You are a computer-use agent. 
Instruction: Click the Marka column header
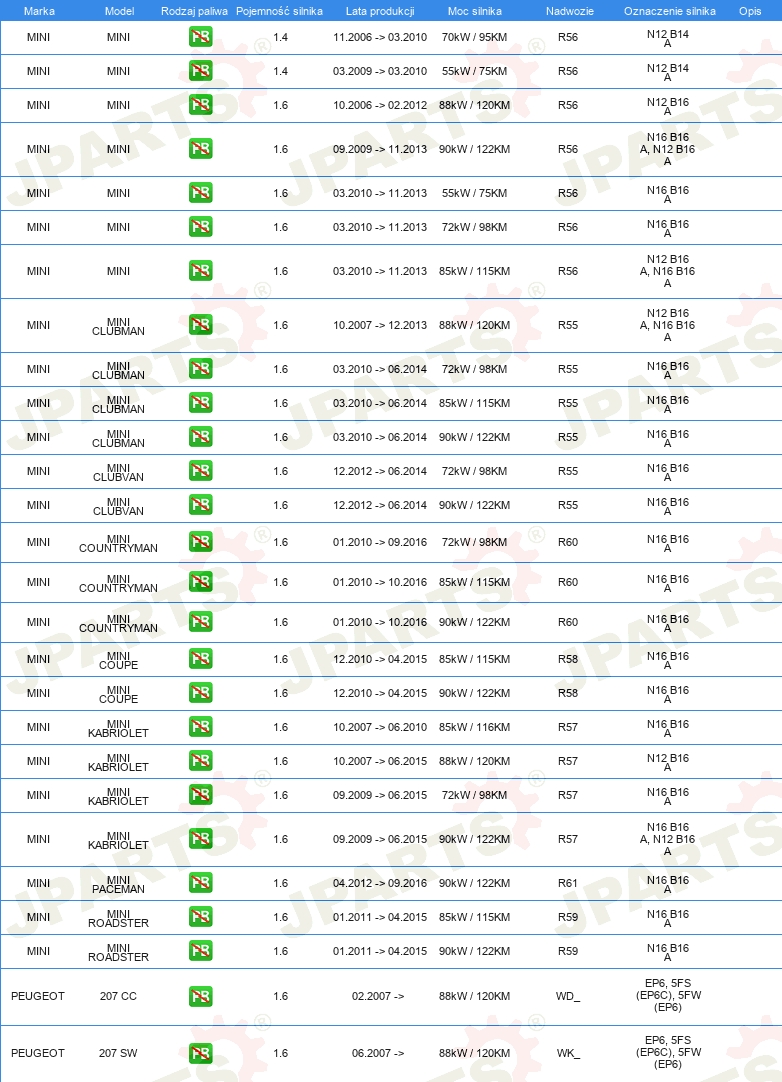click(39, 11)
